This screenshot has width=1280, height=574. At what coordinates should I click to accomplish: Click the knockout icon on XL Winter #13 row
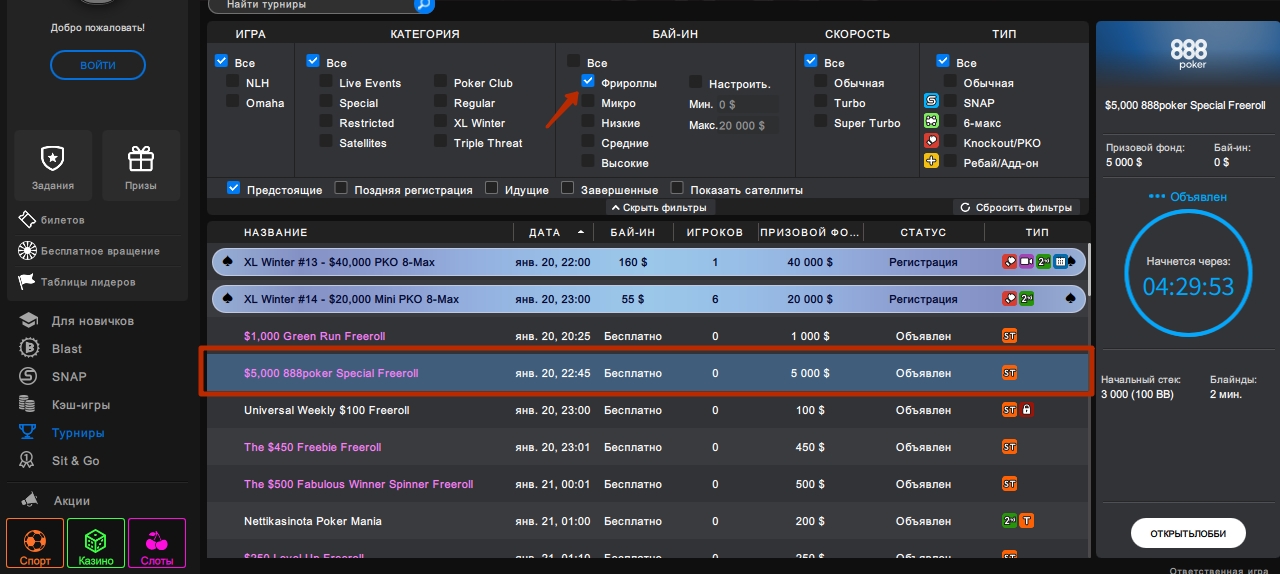(x=1009, y=262)
